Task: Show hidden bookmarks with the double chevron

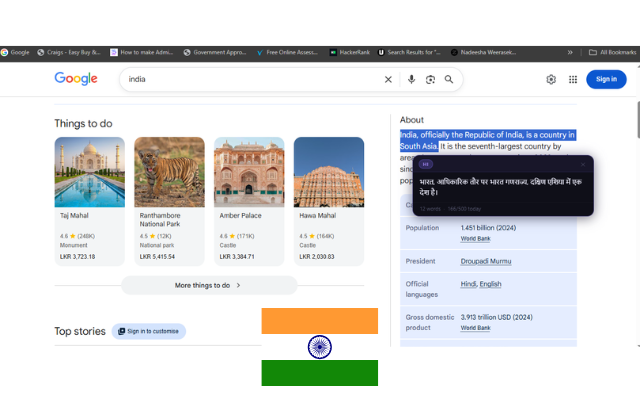Action: (570, 52)
